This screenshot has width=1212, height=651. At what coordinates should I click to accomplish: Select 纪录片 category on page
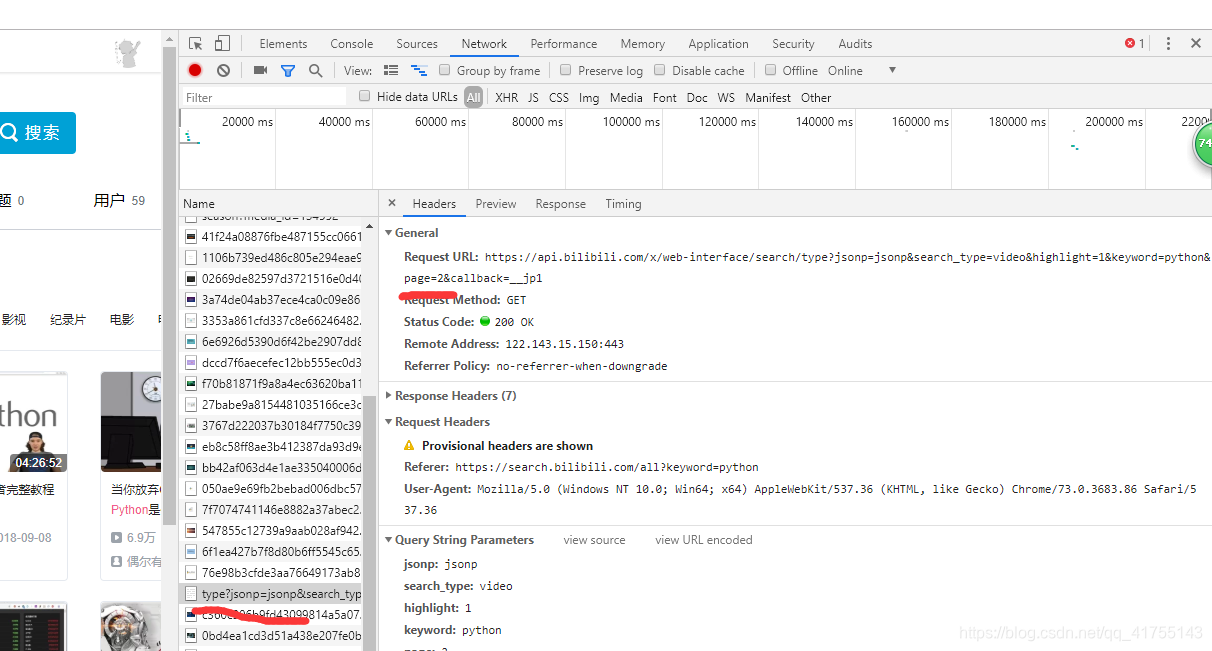(68, 319)
